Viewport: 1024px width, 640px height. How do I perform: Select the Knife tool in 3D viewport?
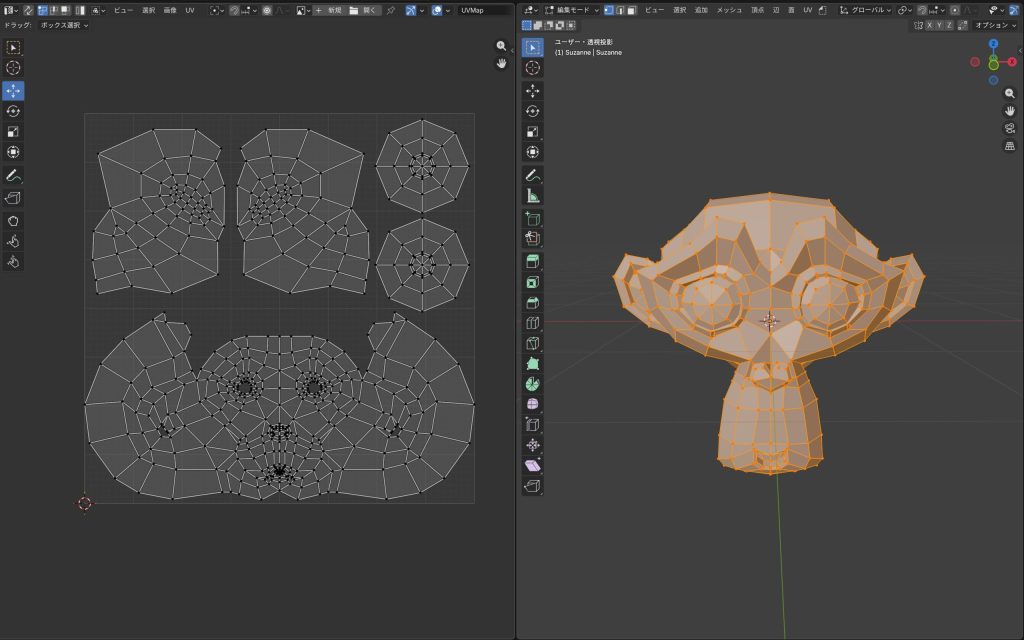click(x=533, y=342)
